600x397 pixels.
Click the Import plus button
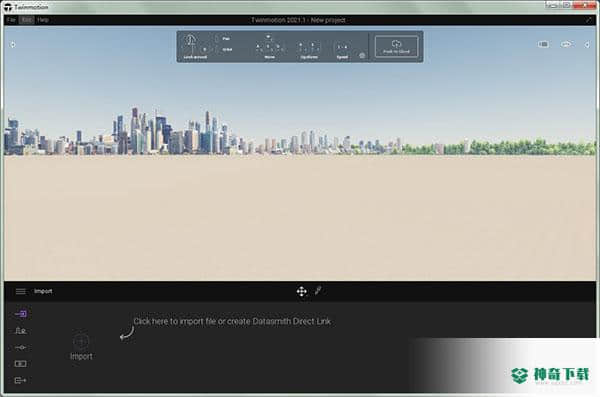coord(81,341)
